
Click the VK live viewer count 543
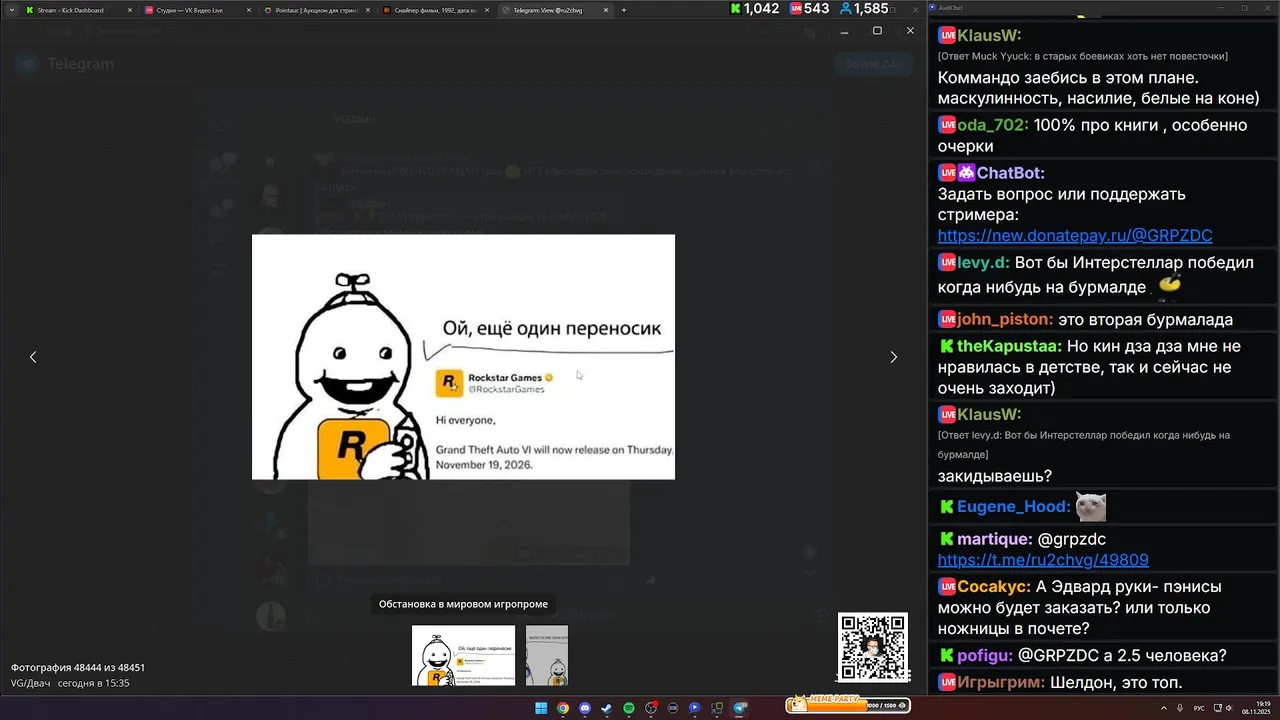pos(809,9)
